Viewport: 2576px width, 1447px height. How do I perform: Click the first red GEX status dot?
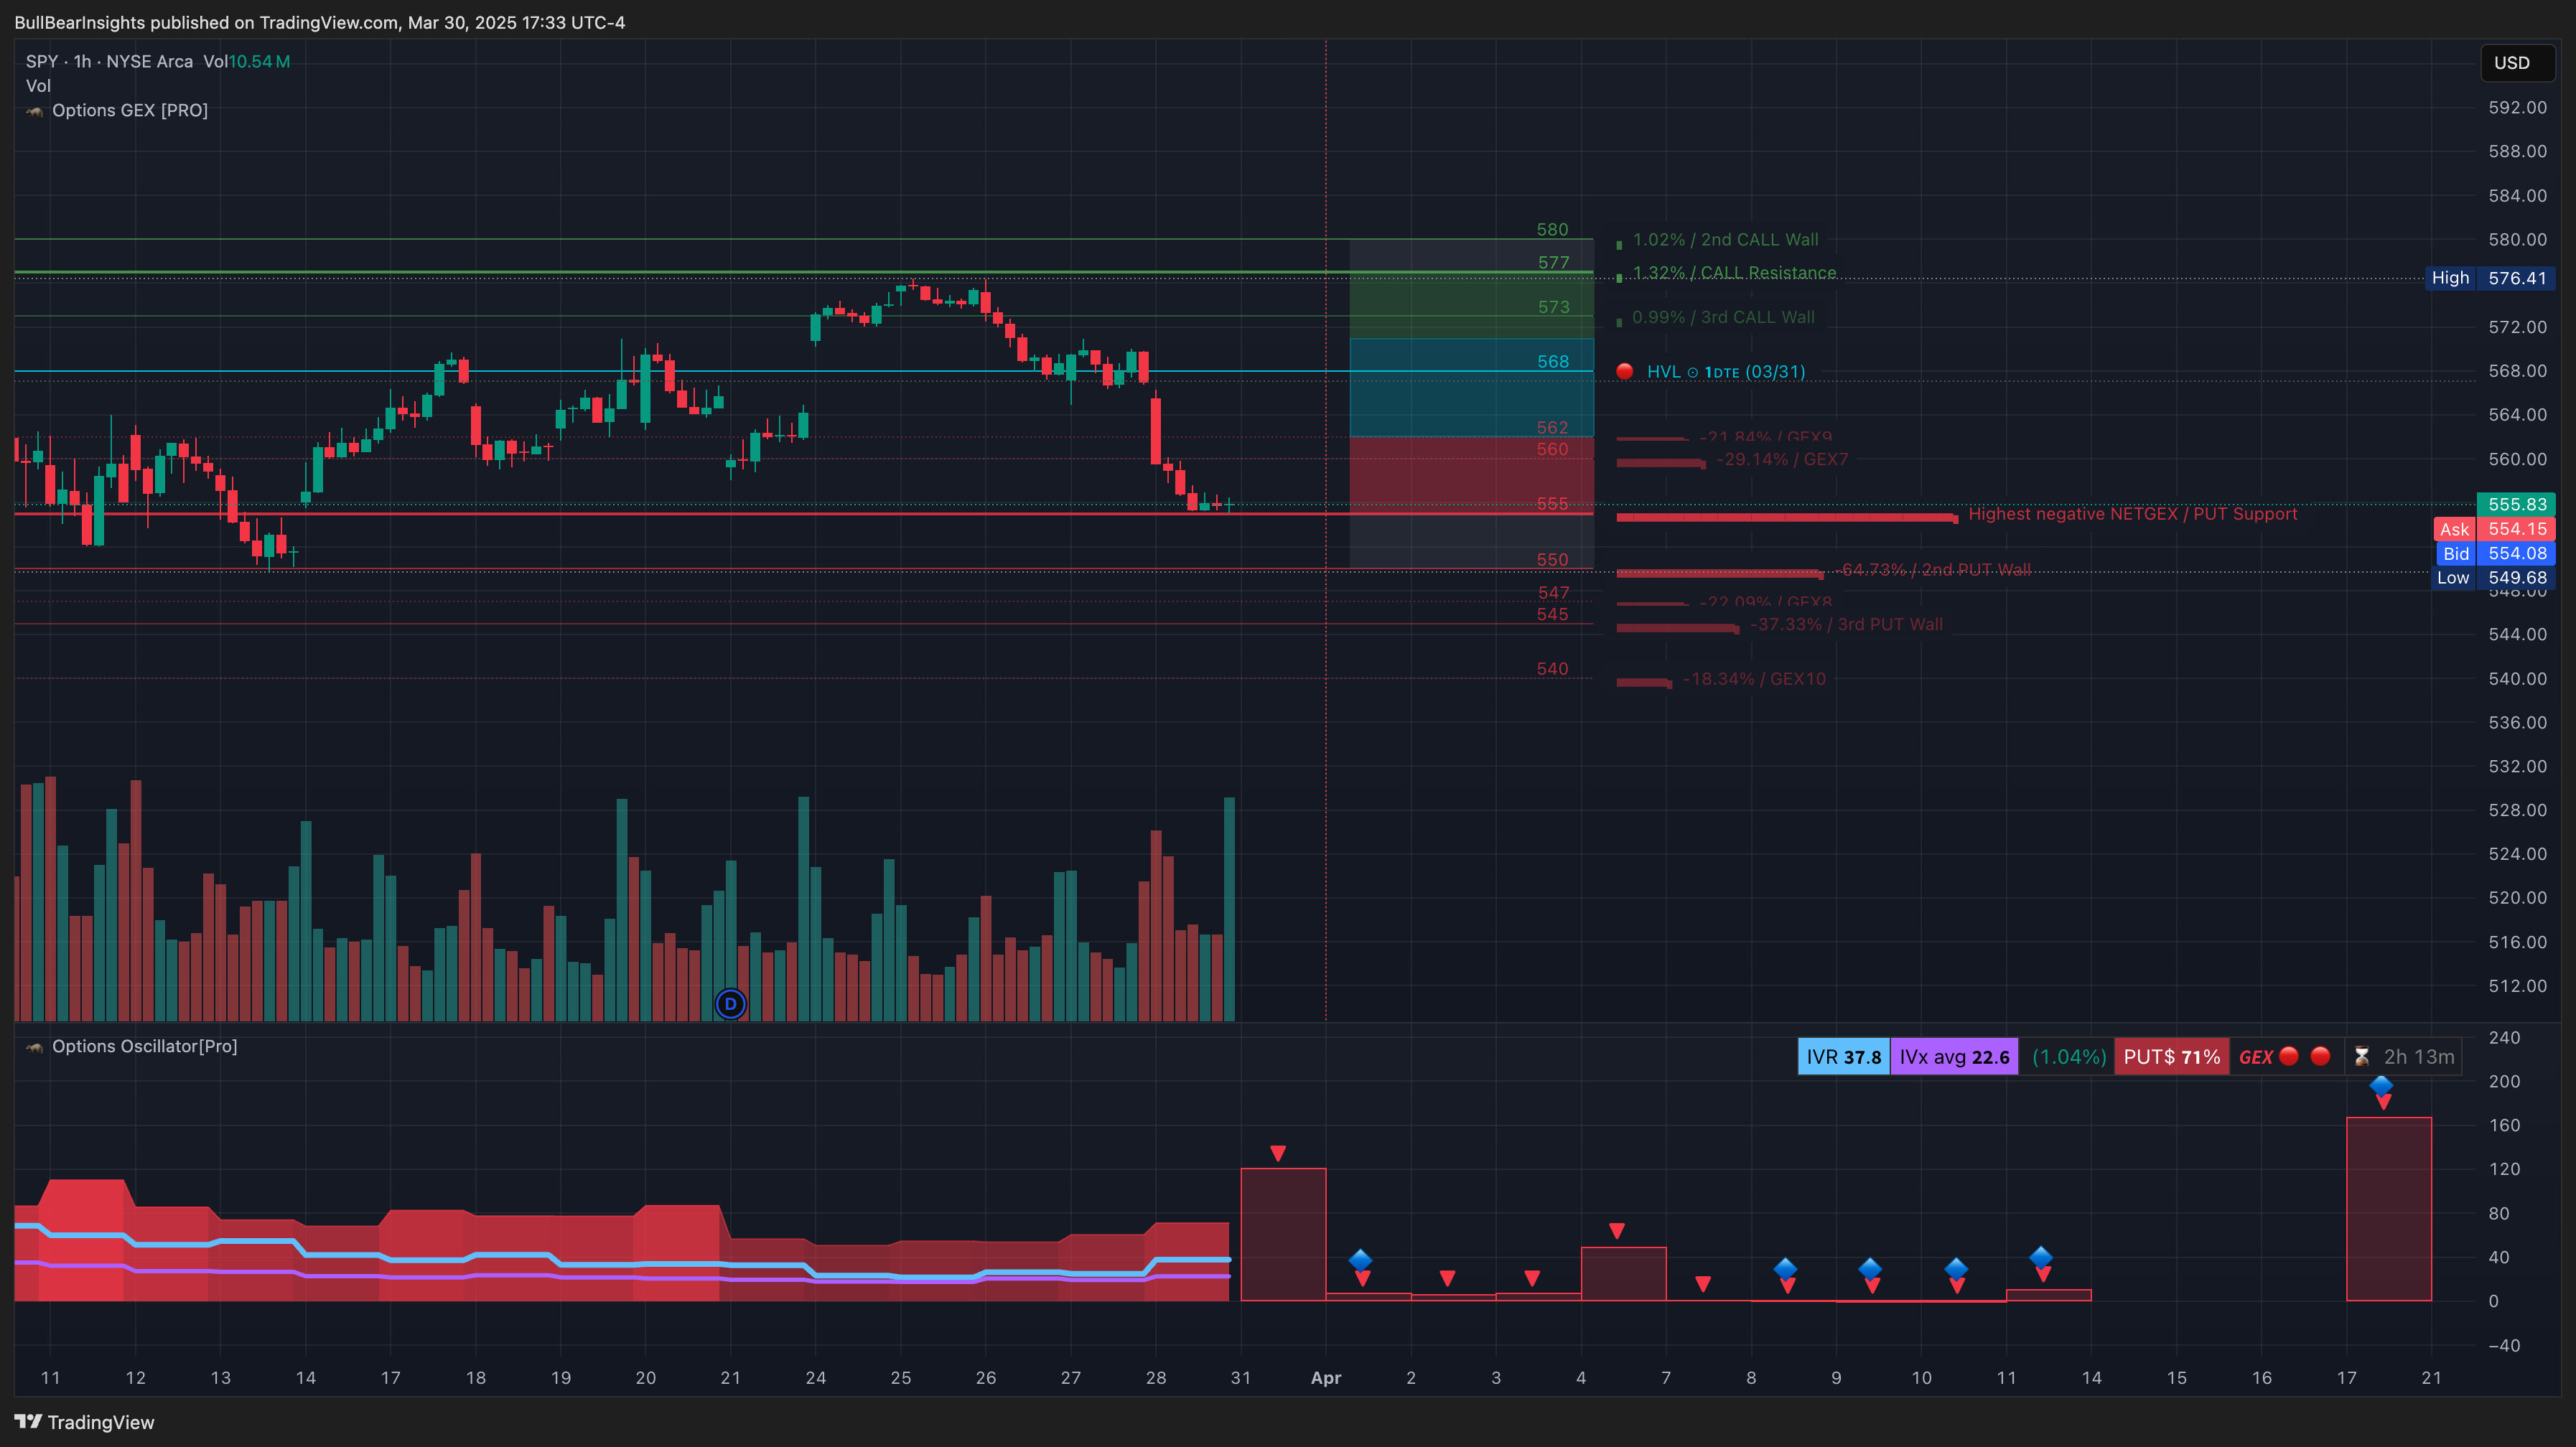click(2289, 1056)
